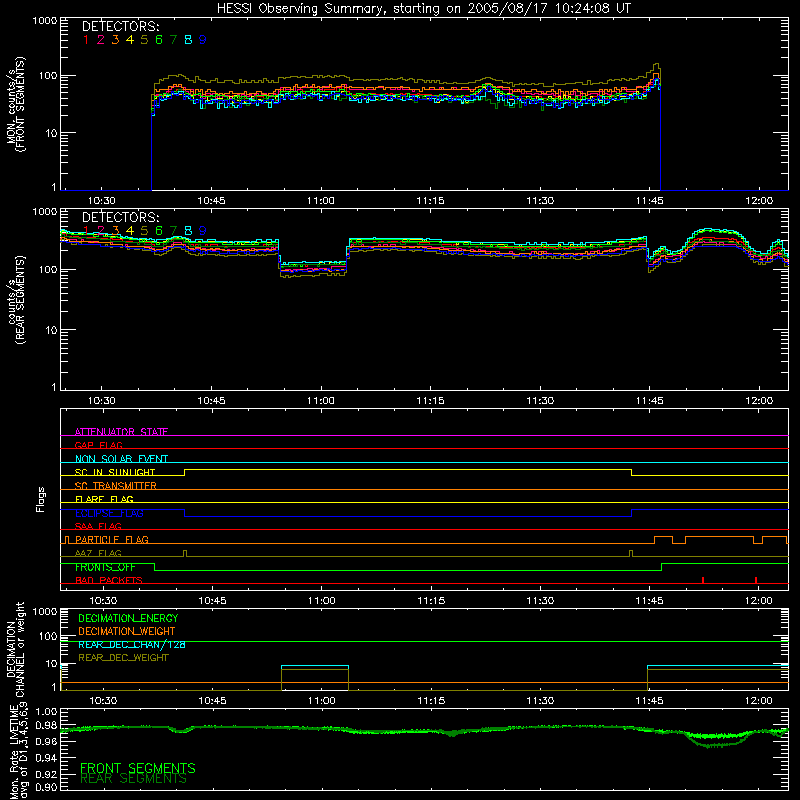Select blue detector 9 in rear segments legend
The height and width of the screenshot is (800, 800).
pyautogui.click(x=203, y=231)
